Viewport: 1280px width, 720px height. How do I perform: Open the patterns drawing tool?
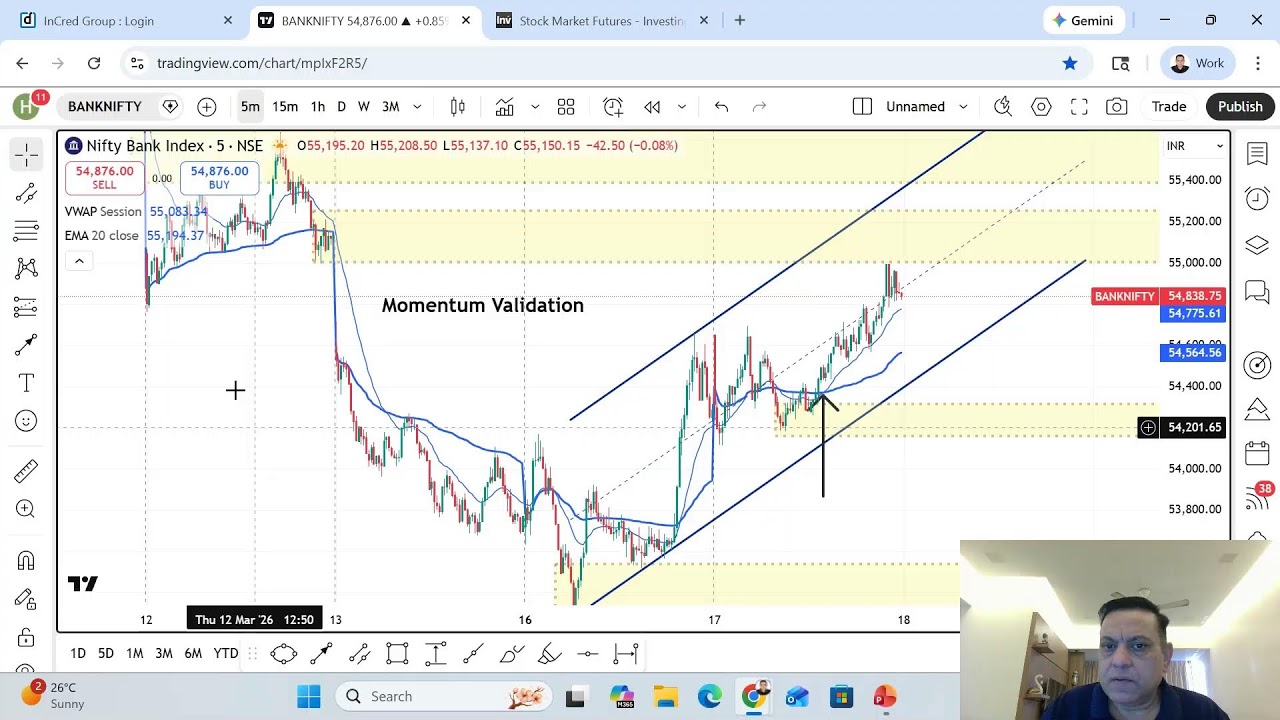click(26, 268)
